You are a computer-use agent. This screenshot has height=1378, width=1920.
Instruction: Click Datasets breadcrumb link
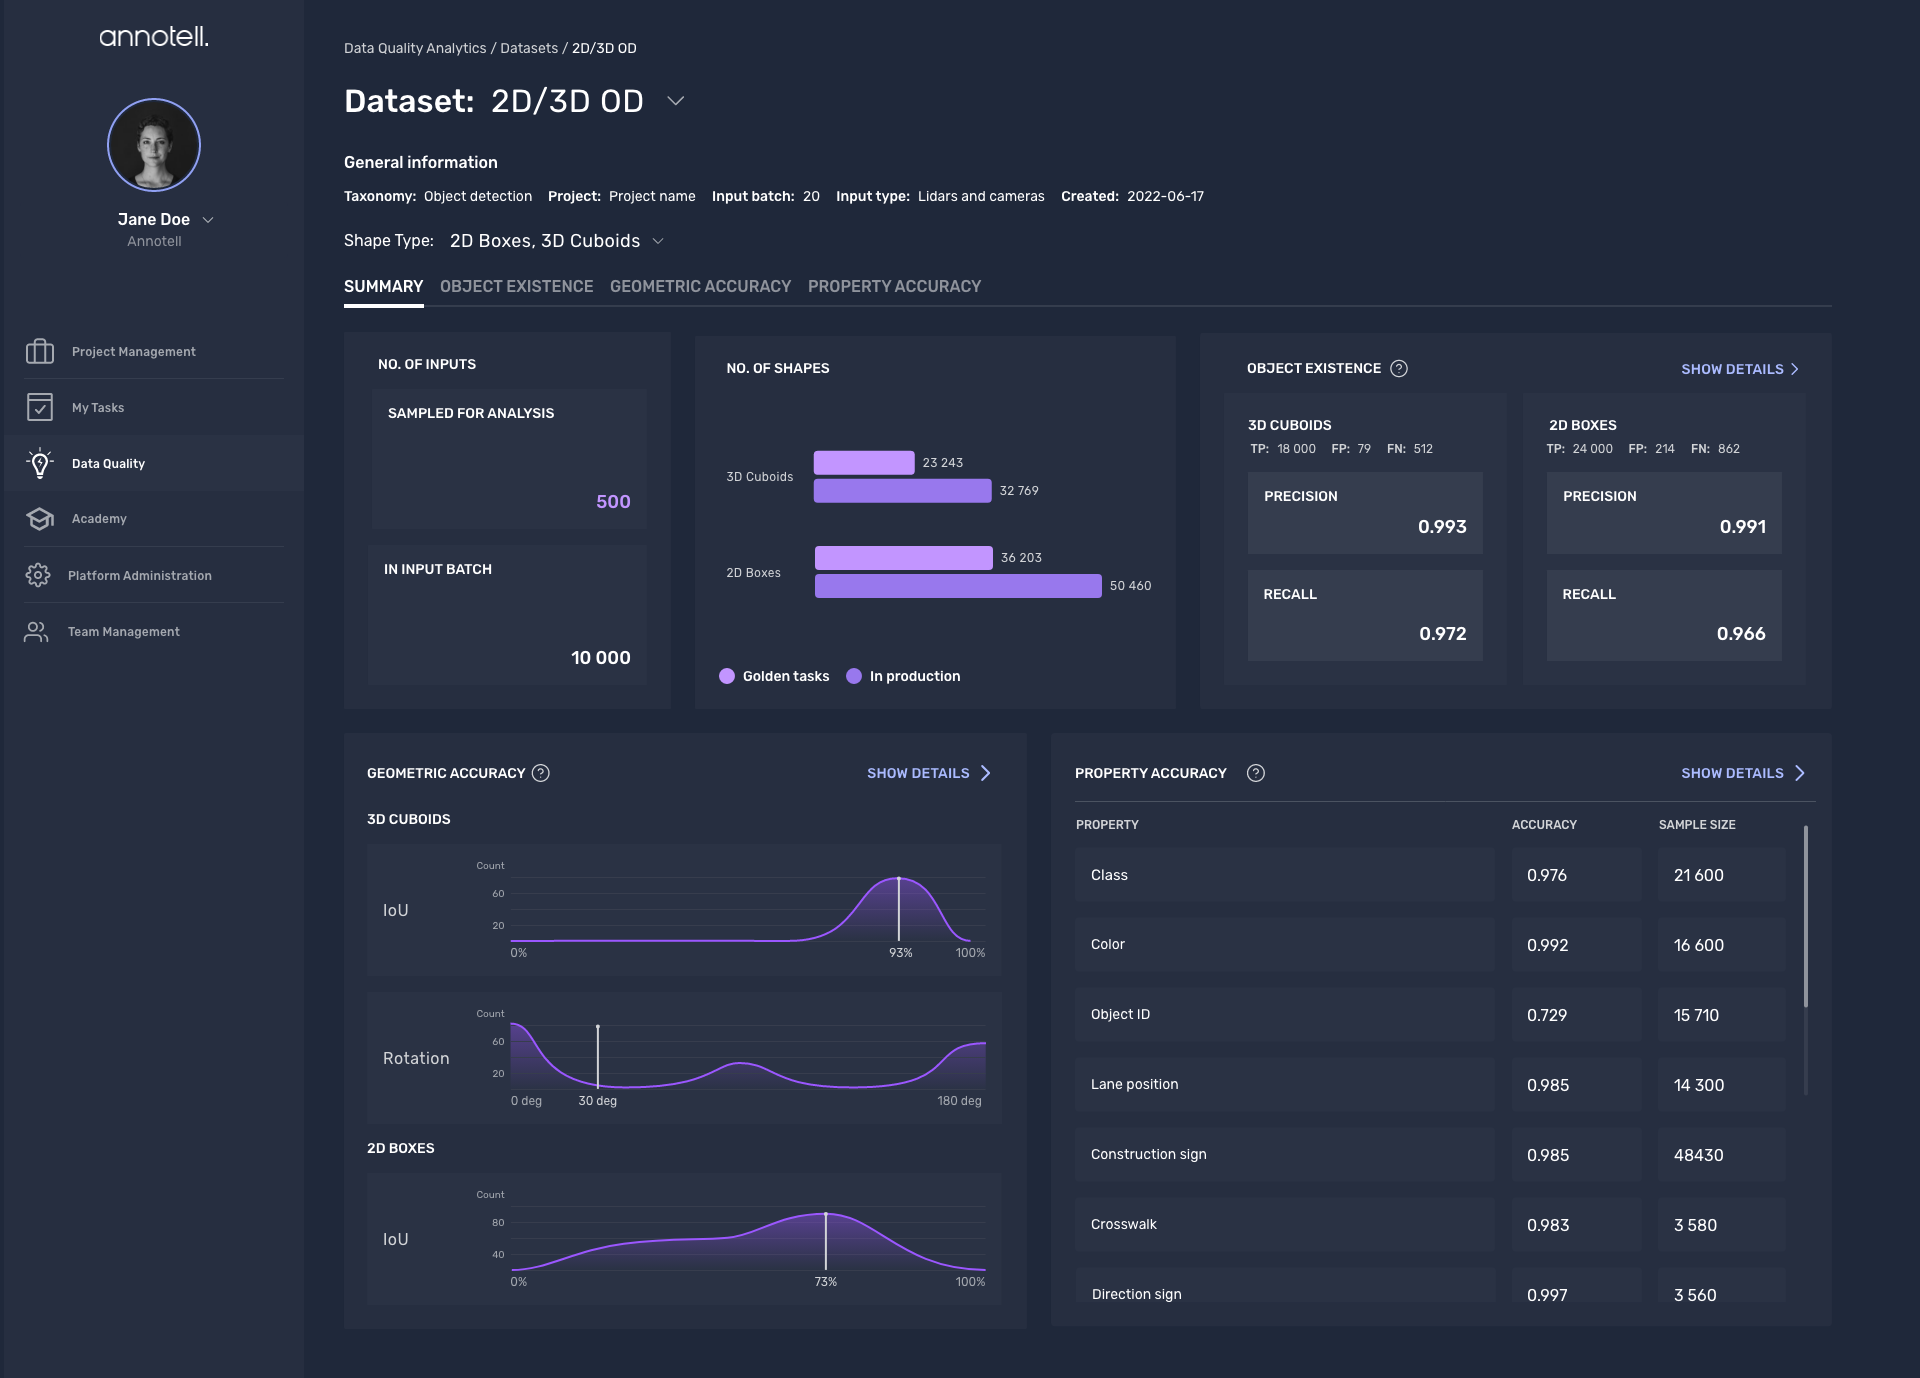(x=529, y=48)
